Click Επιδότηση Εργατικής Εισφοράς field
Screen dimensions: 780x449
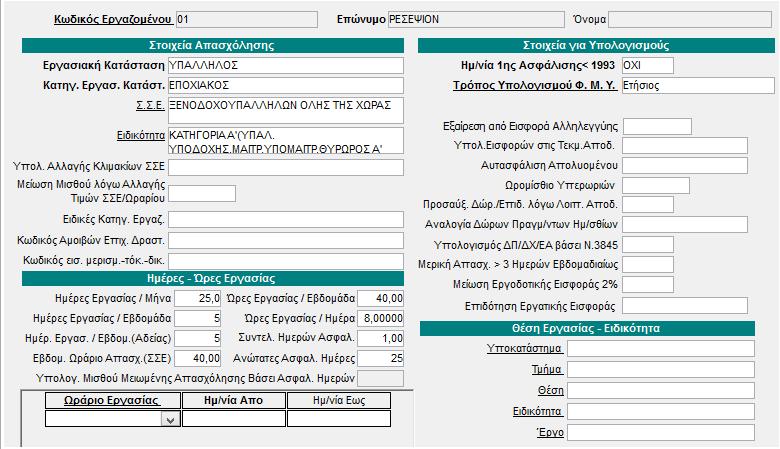685,306
